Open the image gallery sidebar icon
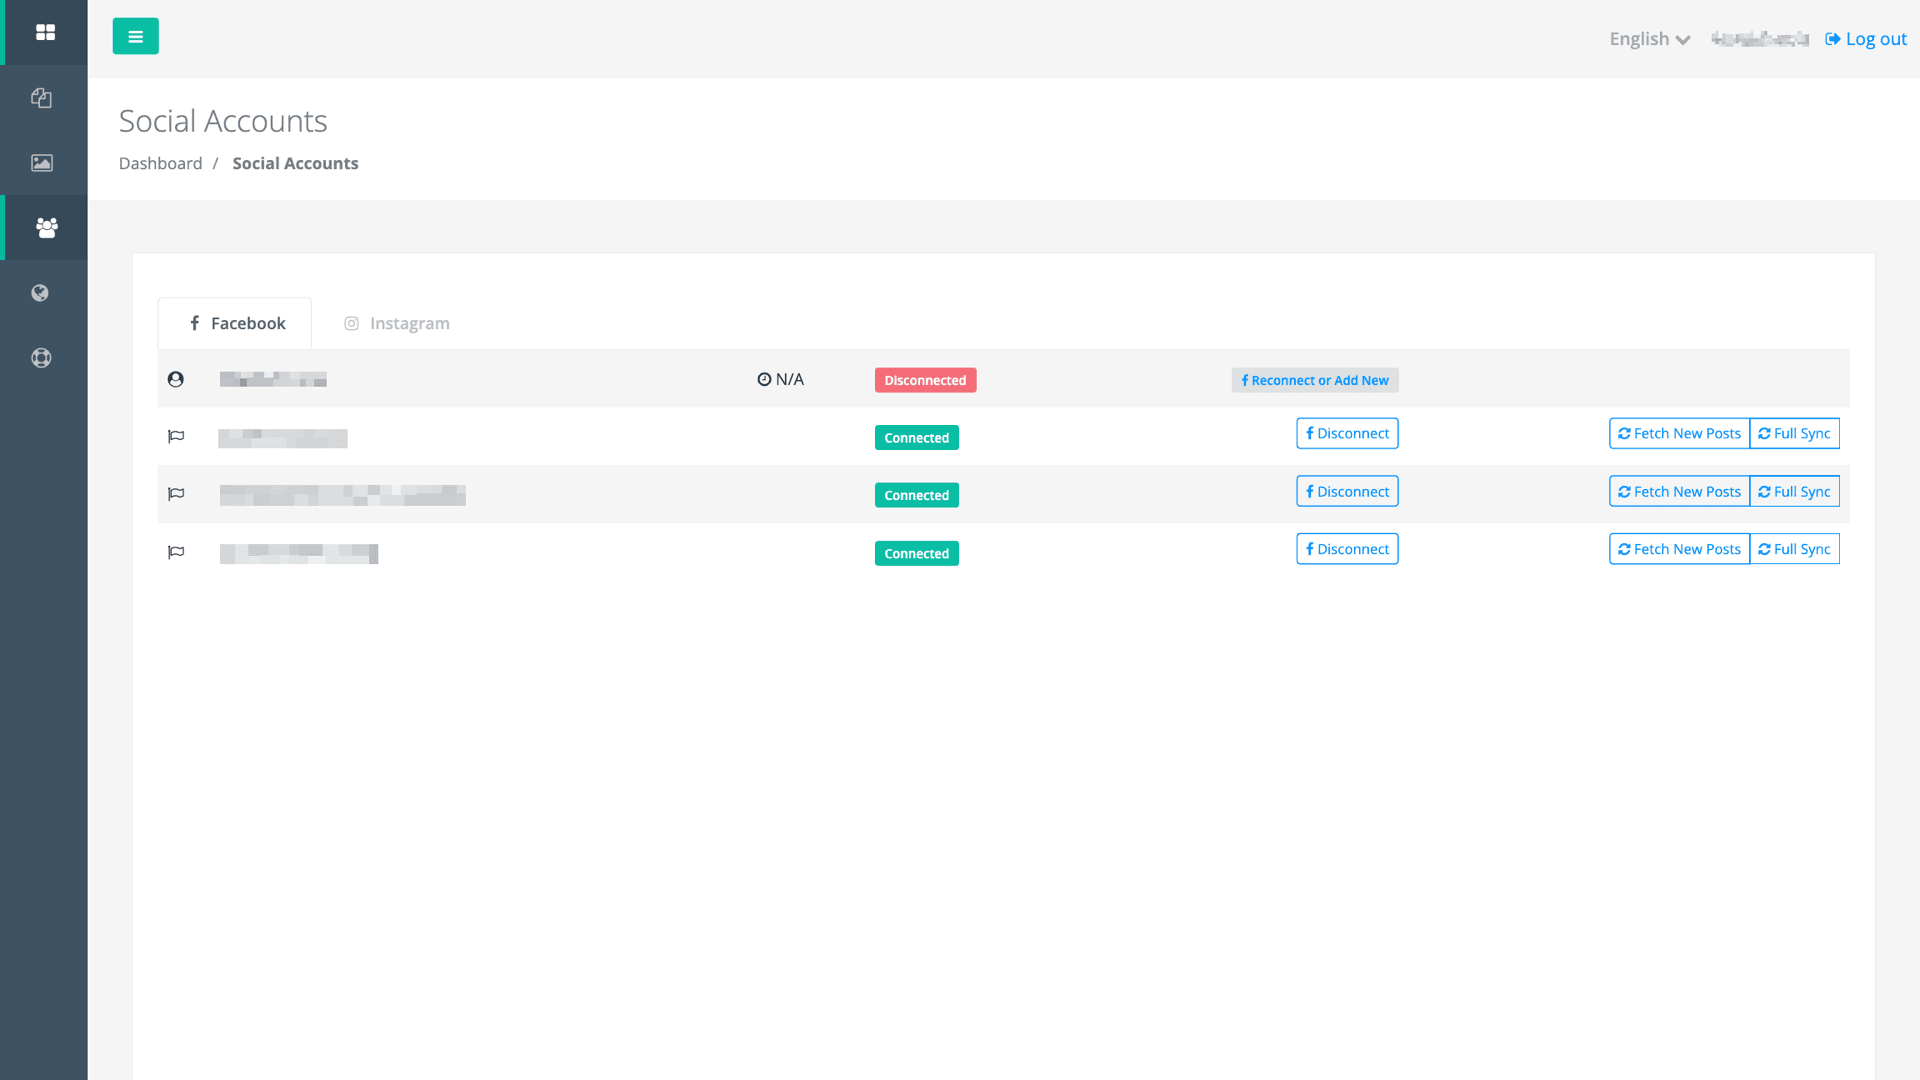Screen dimensions: 1920x1080 click(x=42, y=163)
